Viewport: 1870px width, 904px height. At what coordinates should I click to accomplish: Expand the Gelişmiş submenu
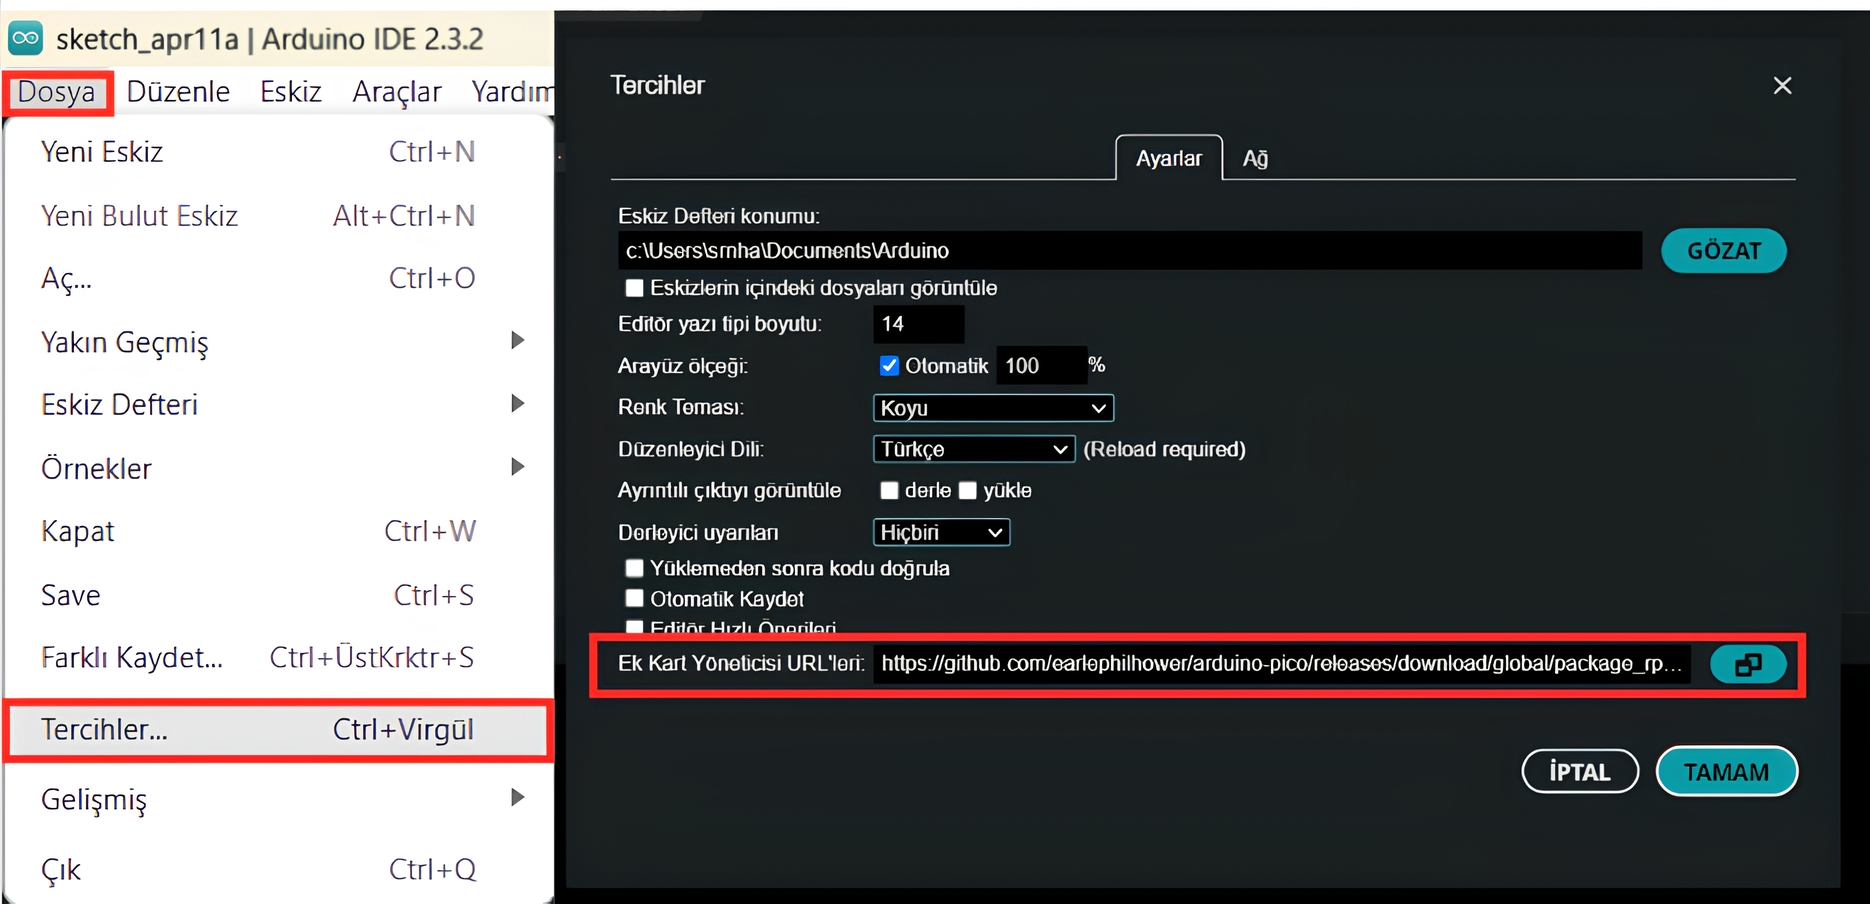pos(278,799)
